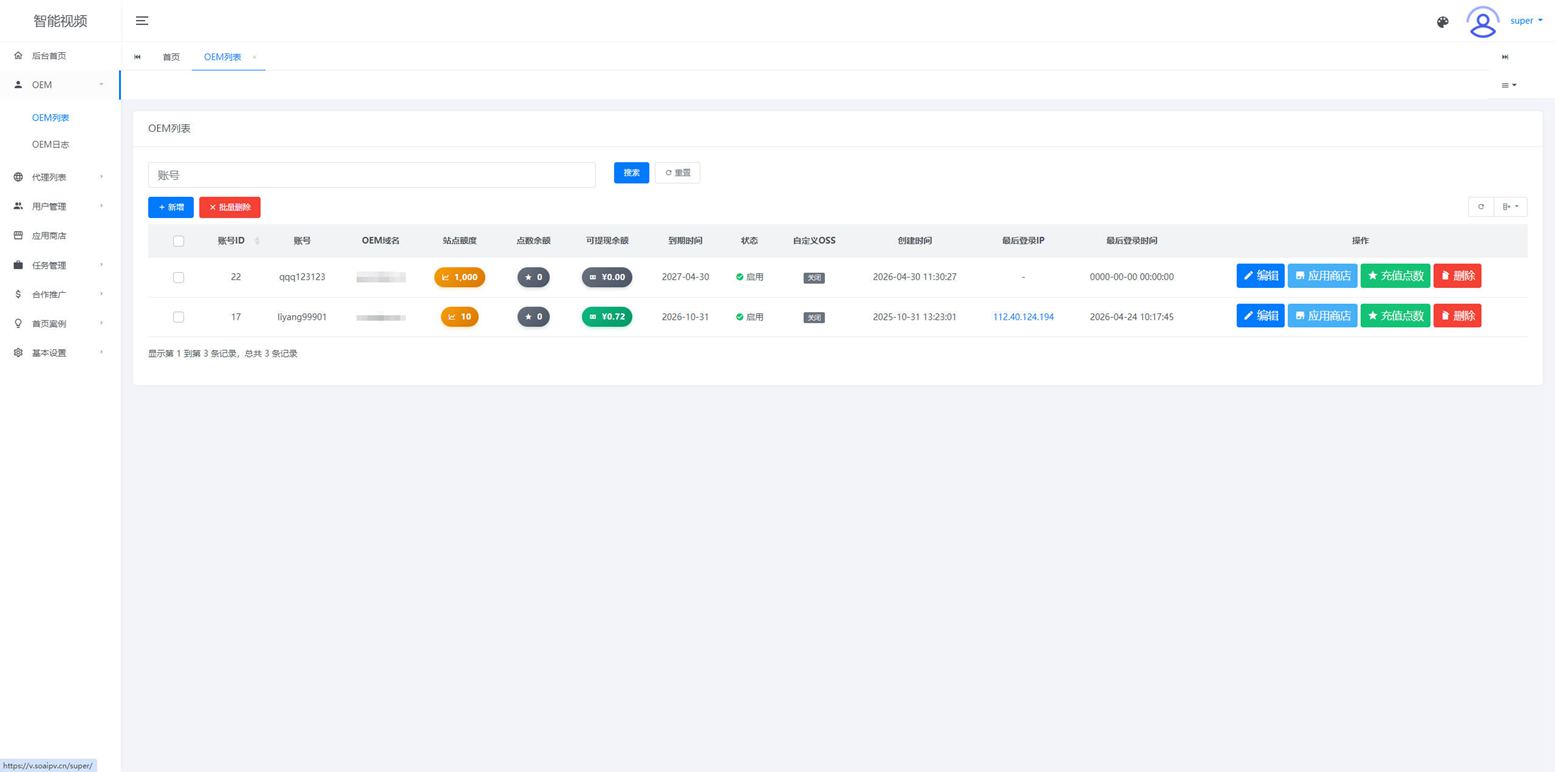Screen dimensions: 1555x772
Task: Switch to the 首页 tab
Action: [171, 57]
